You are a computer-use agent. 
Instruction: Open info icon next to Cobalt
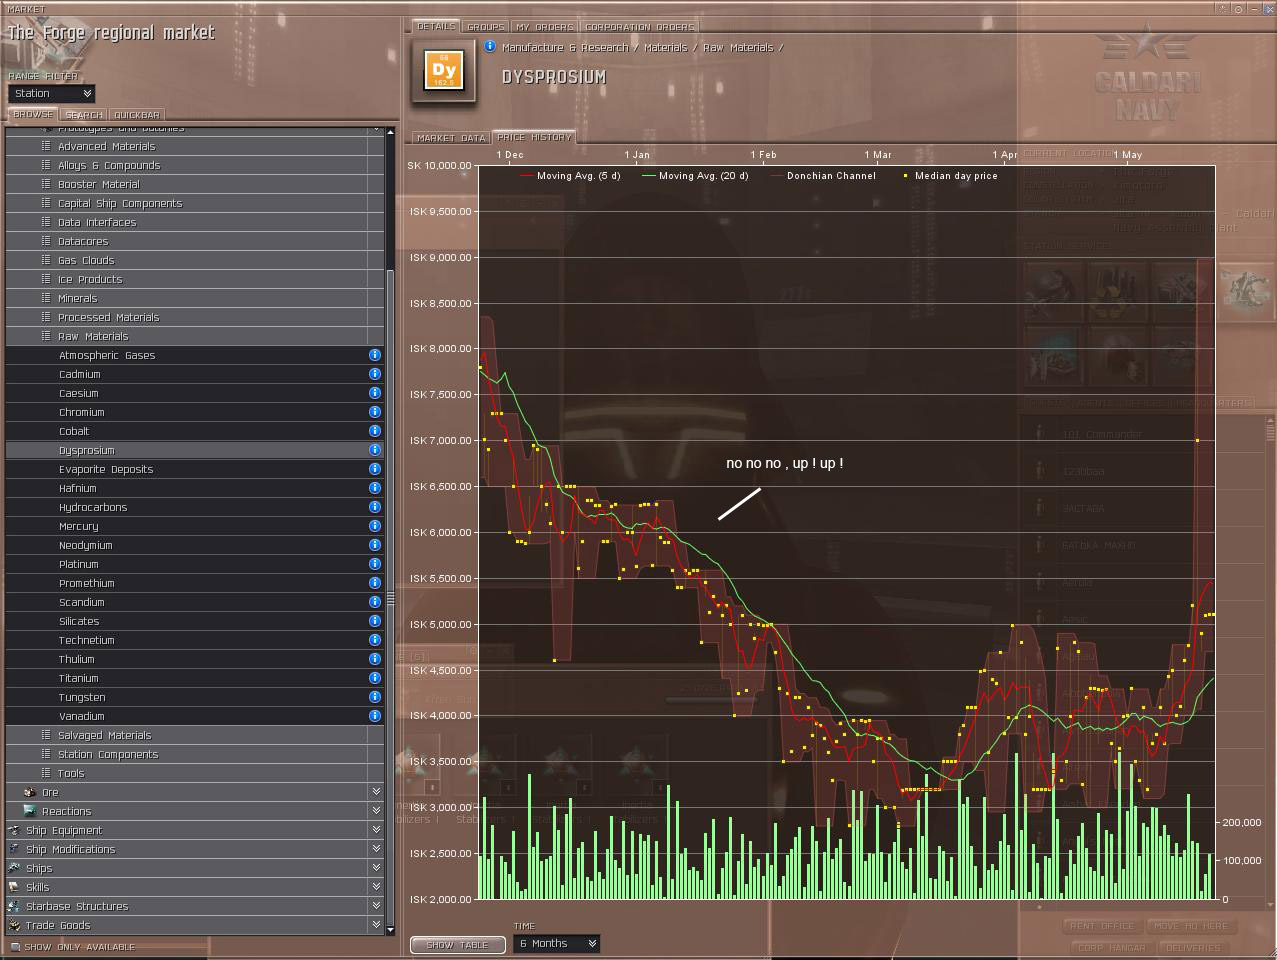click(375, 431)
